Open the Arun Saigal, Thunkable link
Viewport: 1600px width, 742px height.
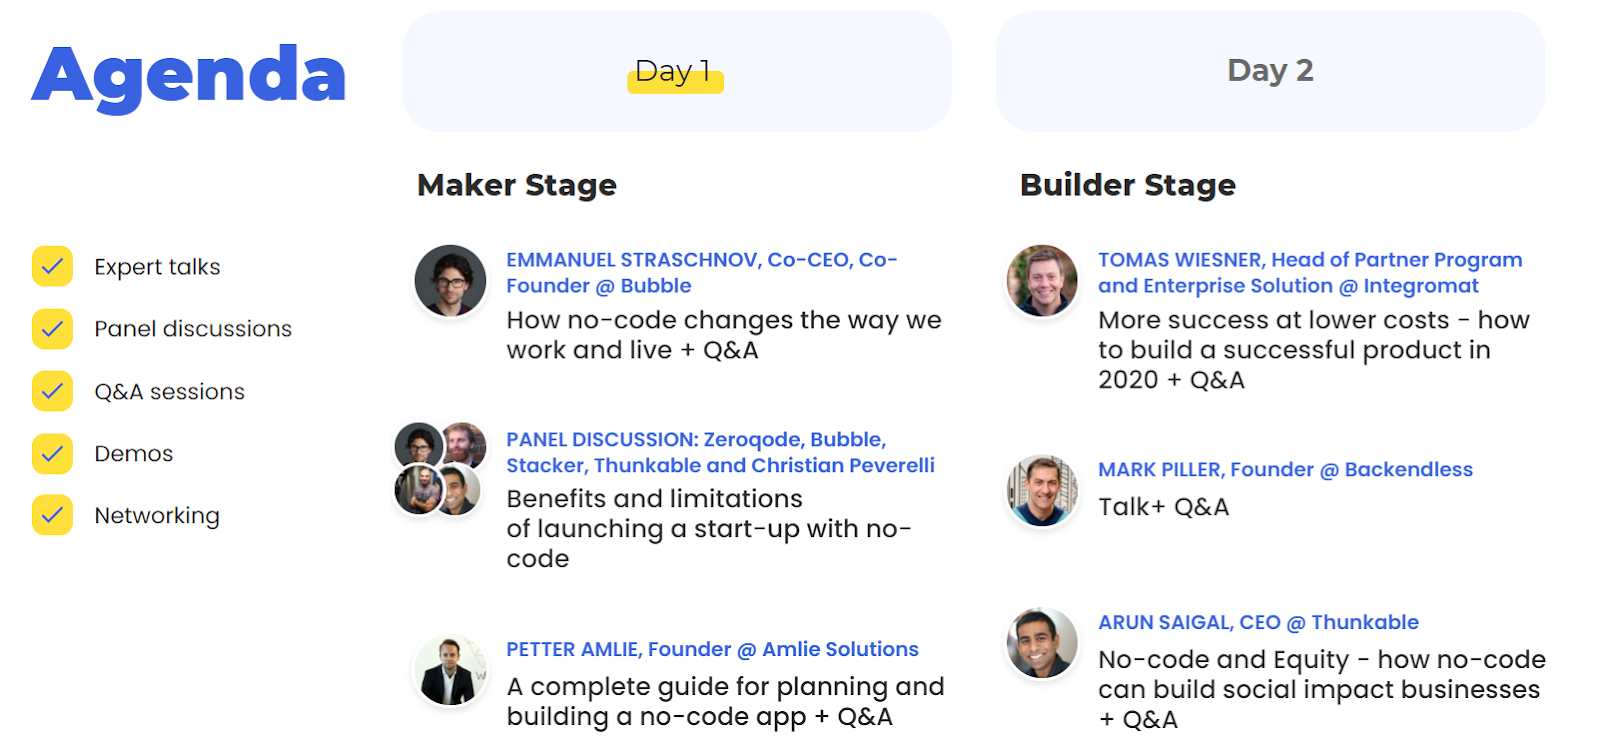(1258, 622)
